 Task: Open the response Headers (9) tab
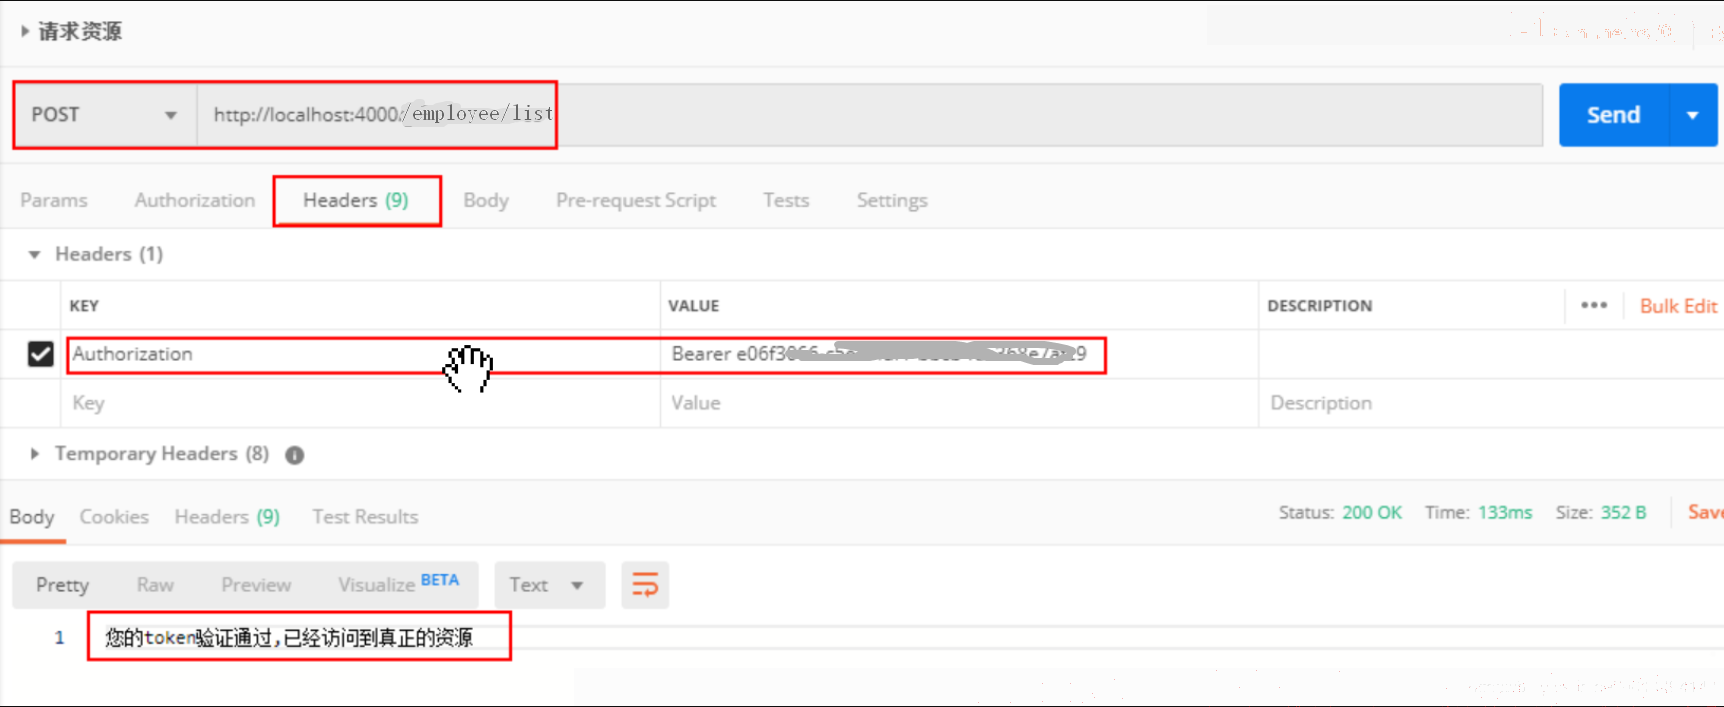227,517
